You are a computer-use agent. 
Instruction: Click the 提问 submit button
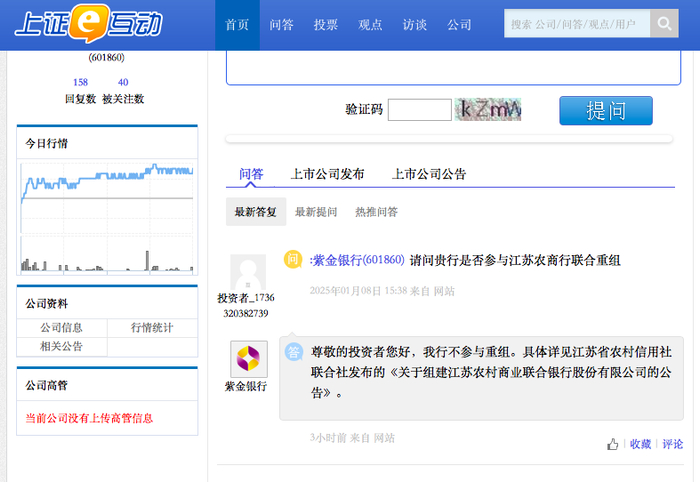(606, 111)
